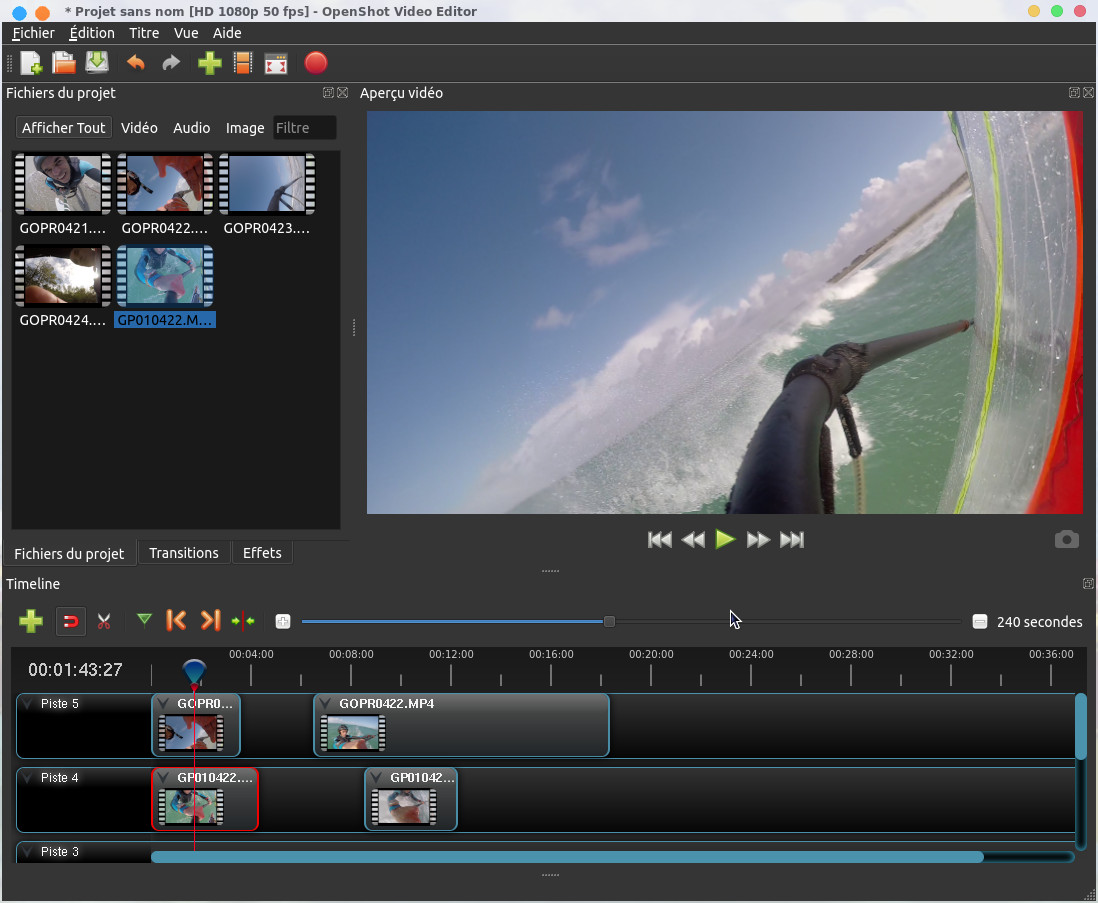The width and height of the screenshot is (1098, 903).
Task: Open the Piste 4 track menu arrow
Action: point(27,778)
